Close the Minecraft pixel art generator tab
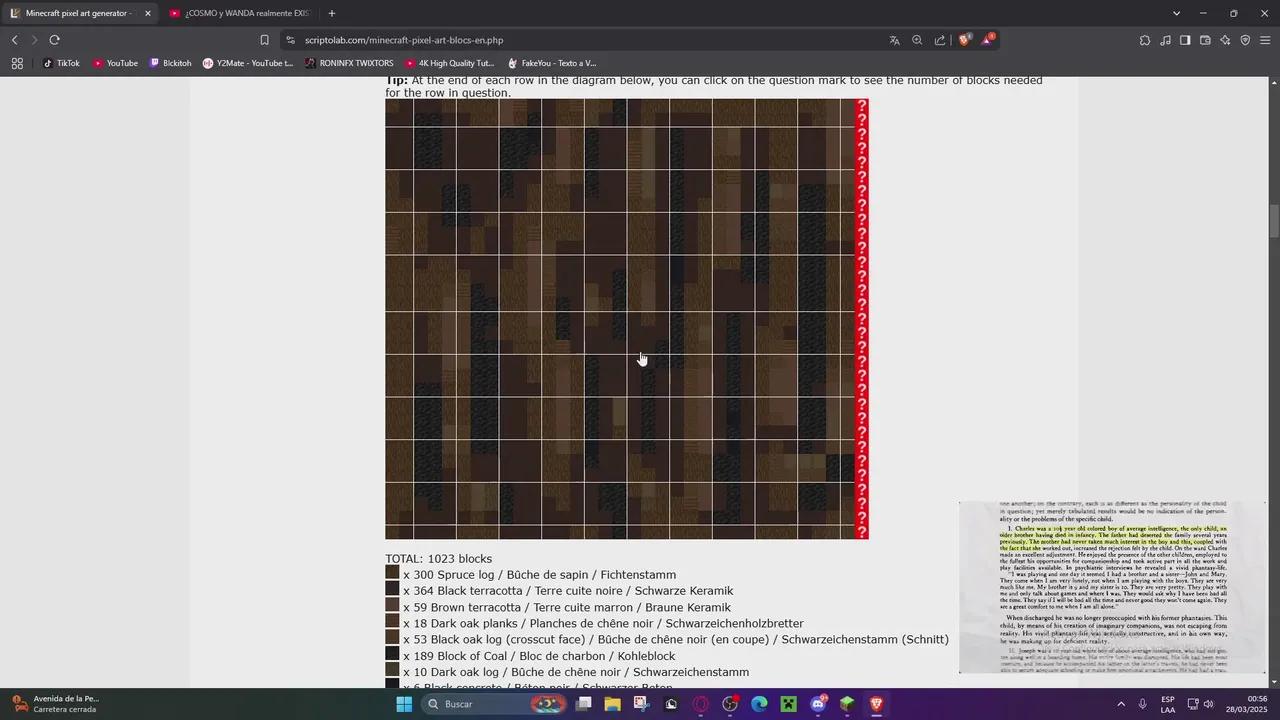Screen dimensions: 1280x720 point(147,13)
